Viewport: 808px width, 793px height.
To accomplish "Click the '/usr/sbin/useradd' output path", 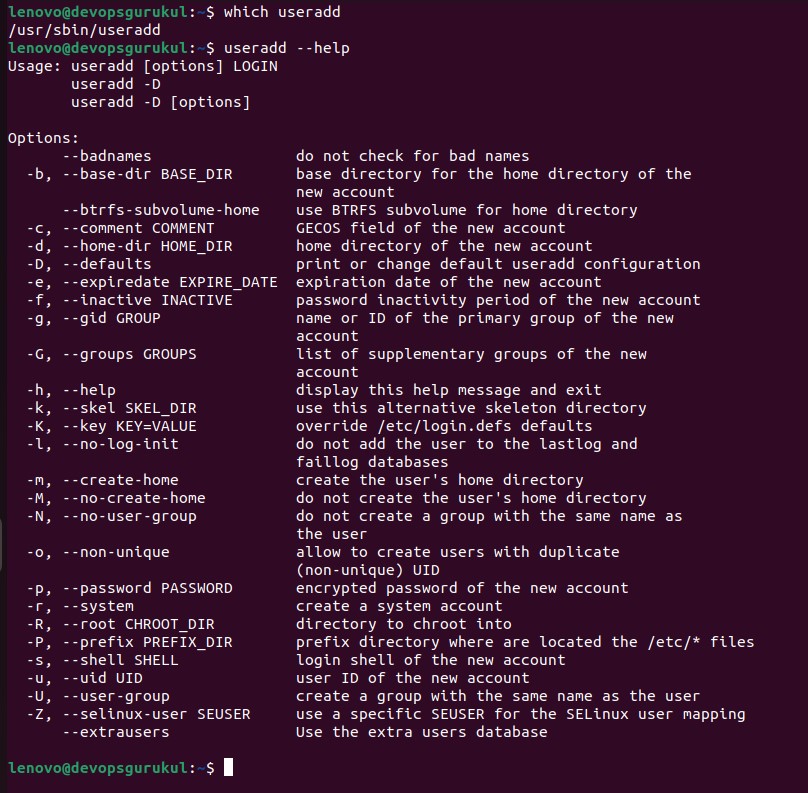I will [84, 30].
